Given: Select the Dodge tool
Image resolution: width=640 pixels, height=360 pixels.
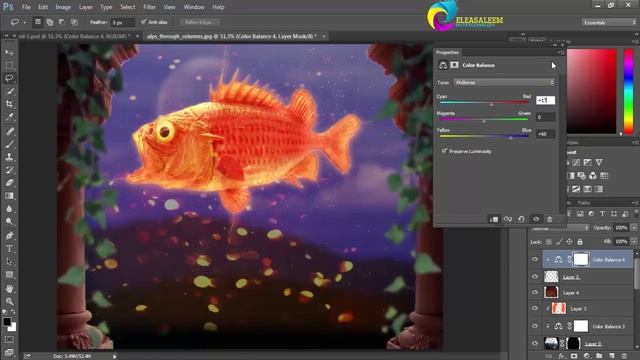Looking at the screenshot, I should (9, 222).
